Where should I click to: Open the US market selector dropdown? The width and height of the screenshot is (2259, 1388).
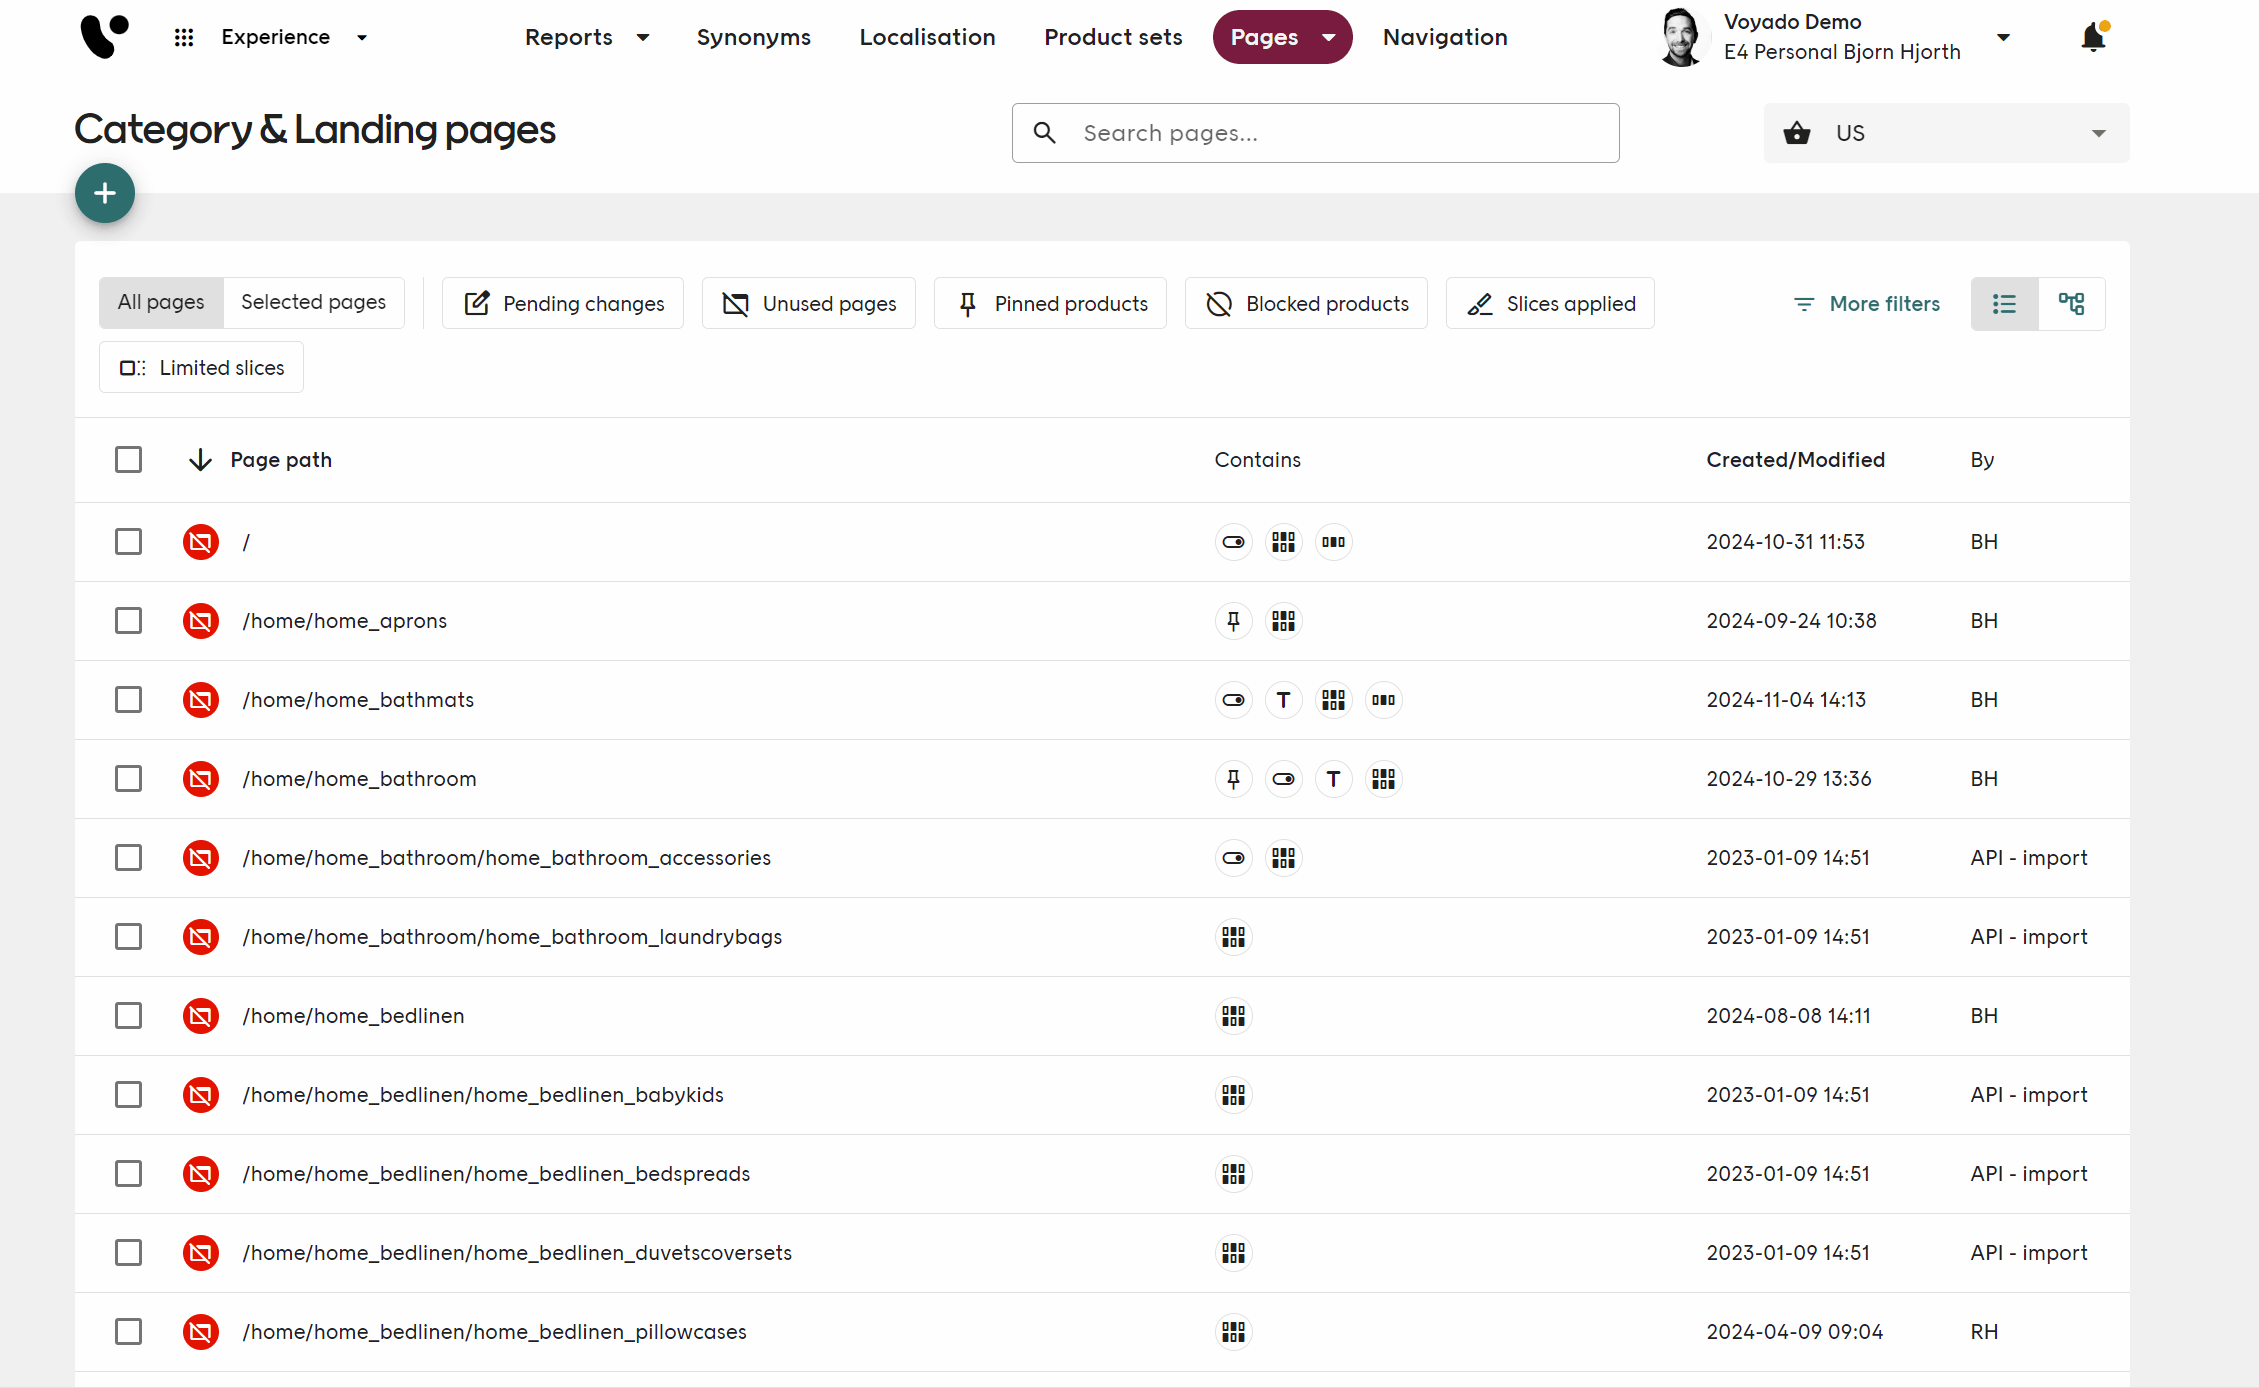1945,133
